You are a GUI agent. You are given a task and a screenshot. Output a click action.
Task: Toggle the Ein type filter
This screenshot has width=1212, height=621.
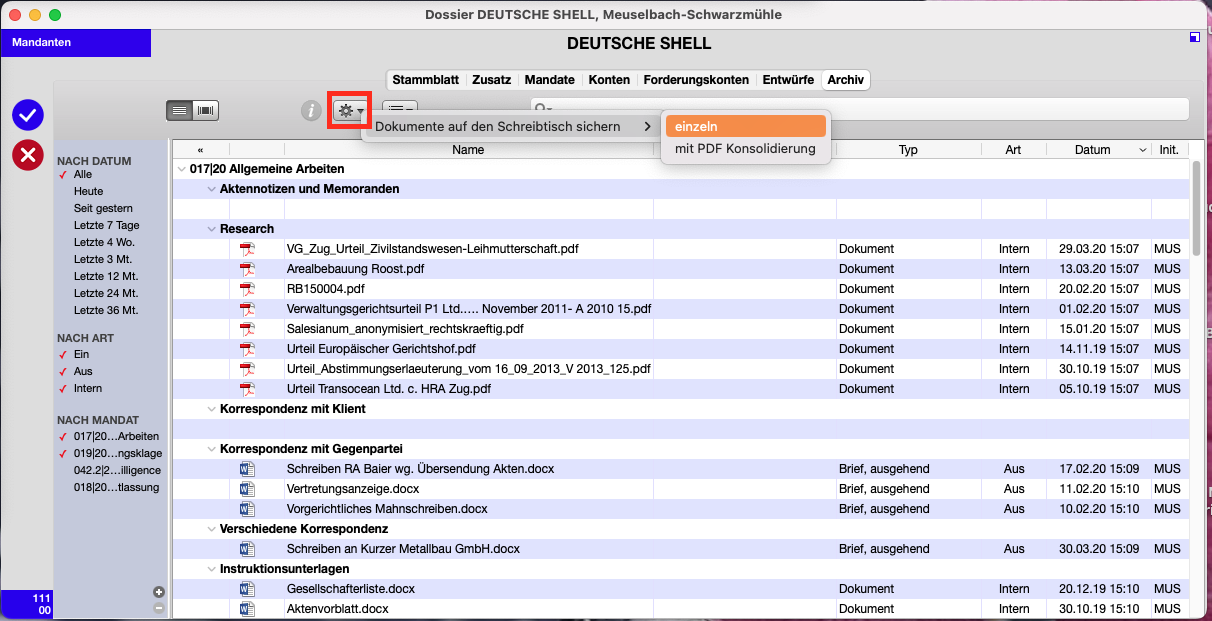pos(80,354)
